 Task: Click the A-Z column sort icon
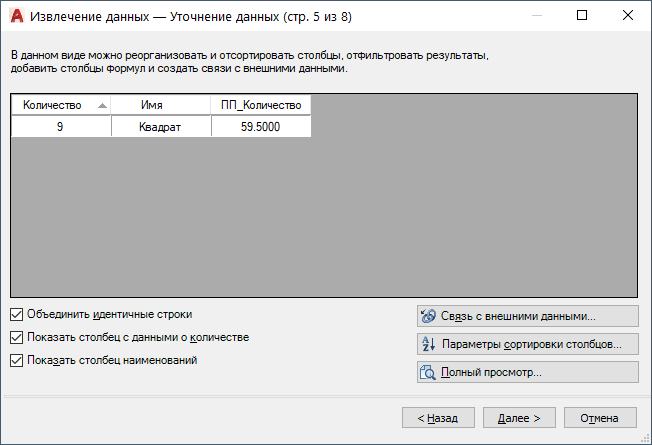tap(427, 344)
